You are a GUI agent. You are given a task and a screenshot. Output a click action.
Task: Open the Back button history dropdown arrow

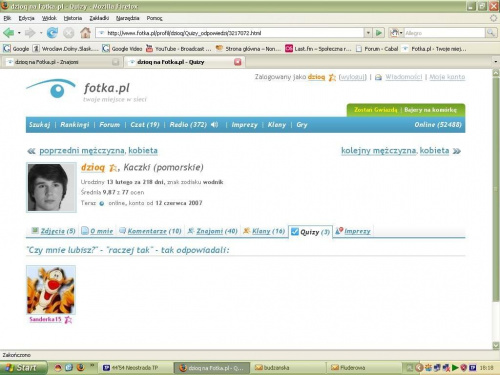[x=19, y=33]
